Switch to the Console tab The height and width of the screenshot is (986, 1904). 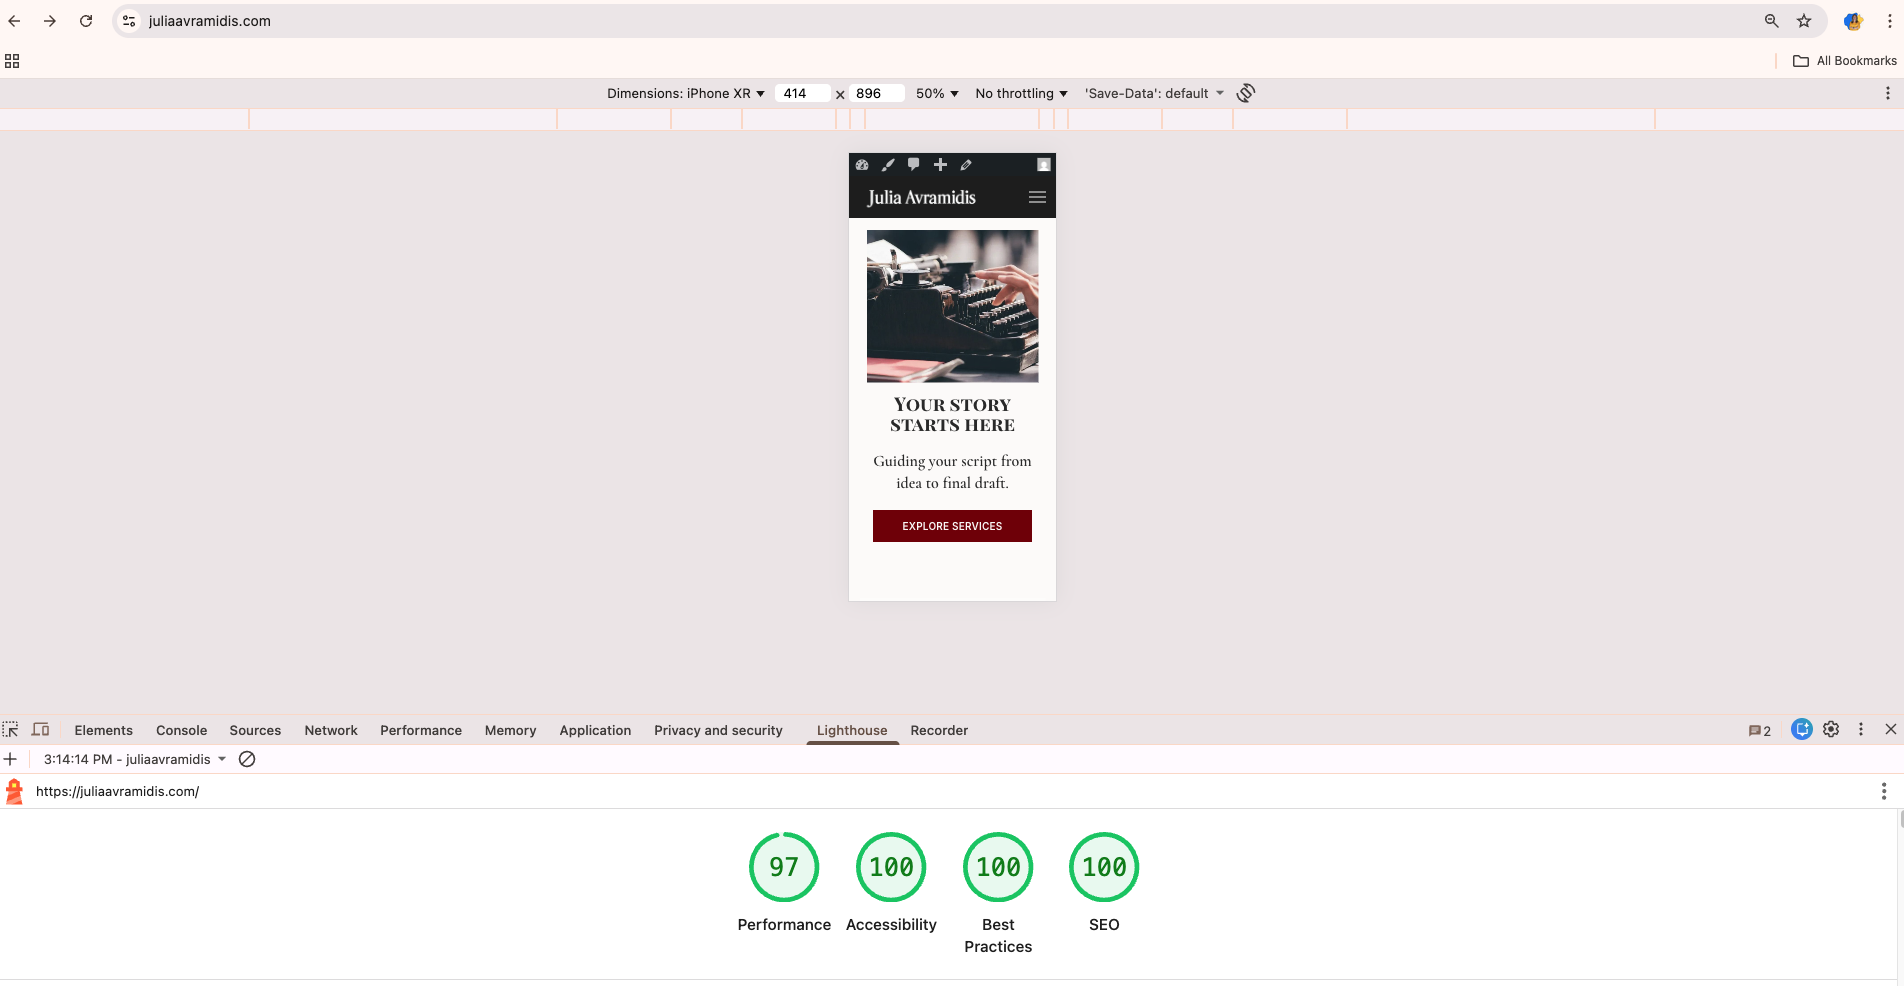[x=180, y=730]
